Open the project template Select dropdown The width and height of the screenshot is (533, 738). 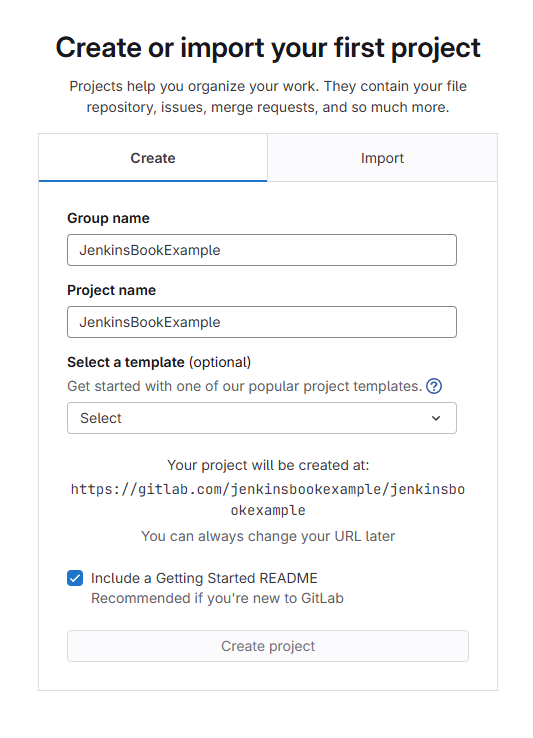tap(262, 418)
